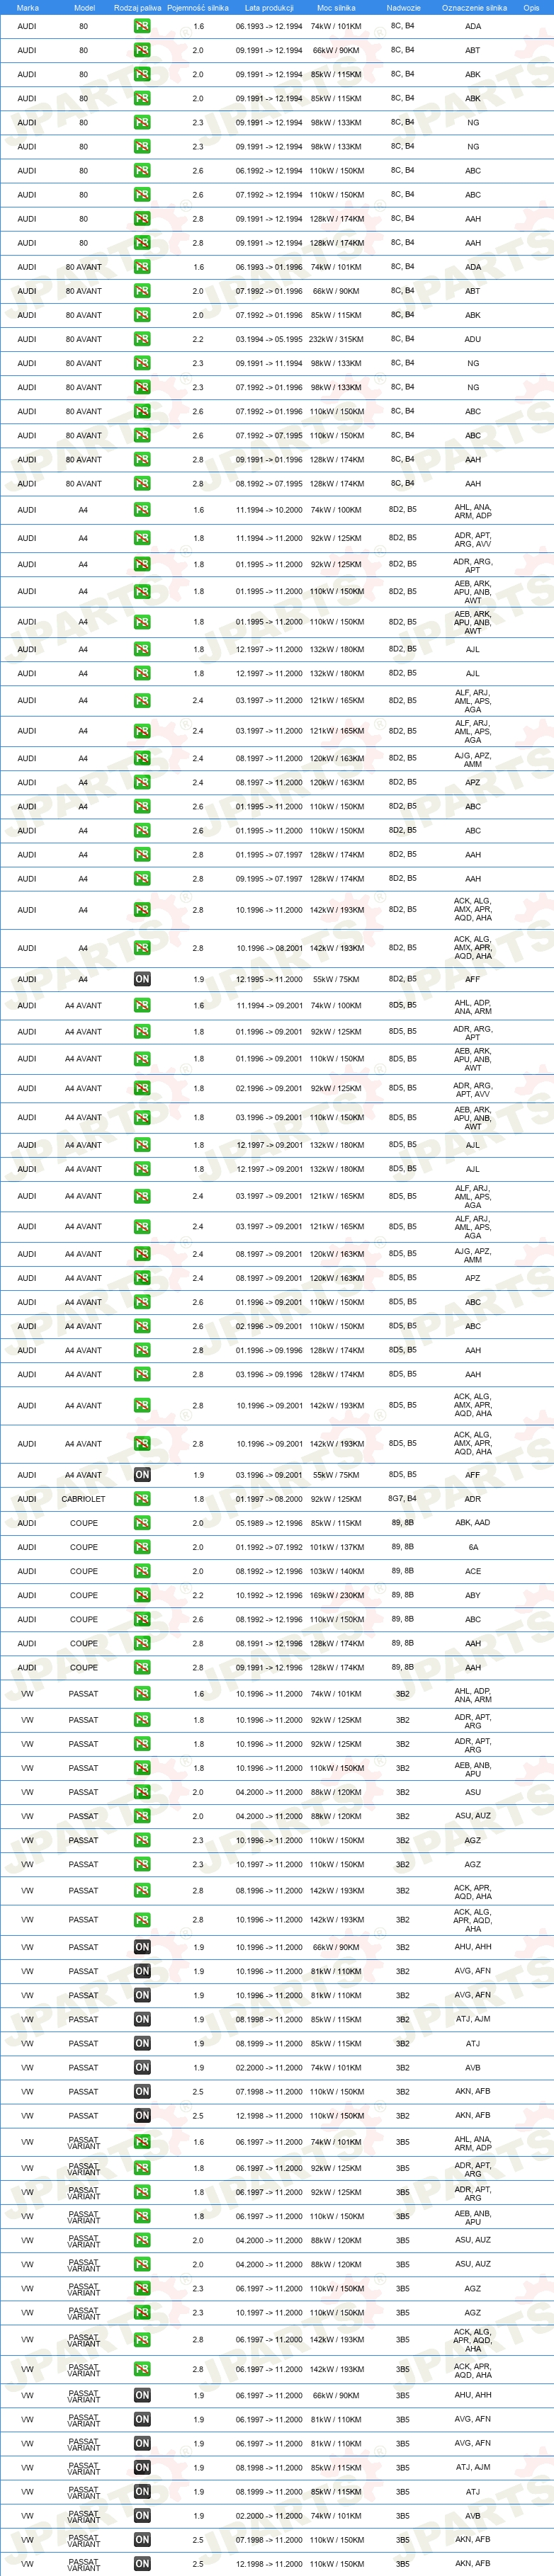Click diesel ON icon in PASSAT 3B2 1.9 AHU, AHH row
The height and width of the screenshot is (2576, 554).
[142, 1947]
